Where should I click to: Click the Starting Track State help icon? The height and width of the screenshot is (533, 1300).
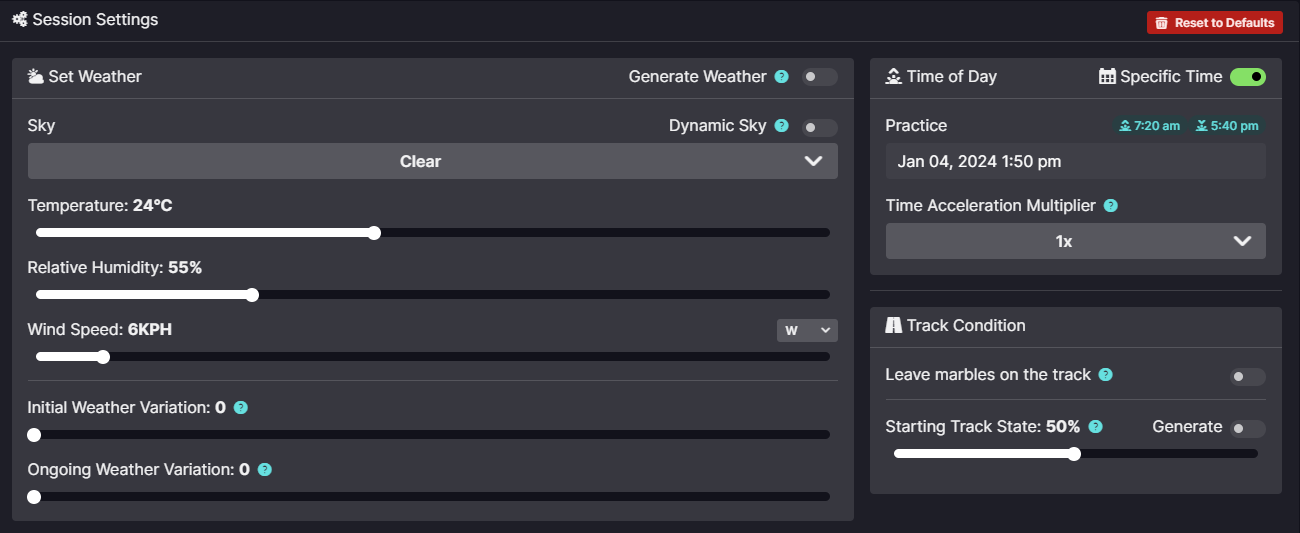coord(1095,427)
